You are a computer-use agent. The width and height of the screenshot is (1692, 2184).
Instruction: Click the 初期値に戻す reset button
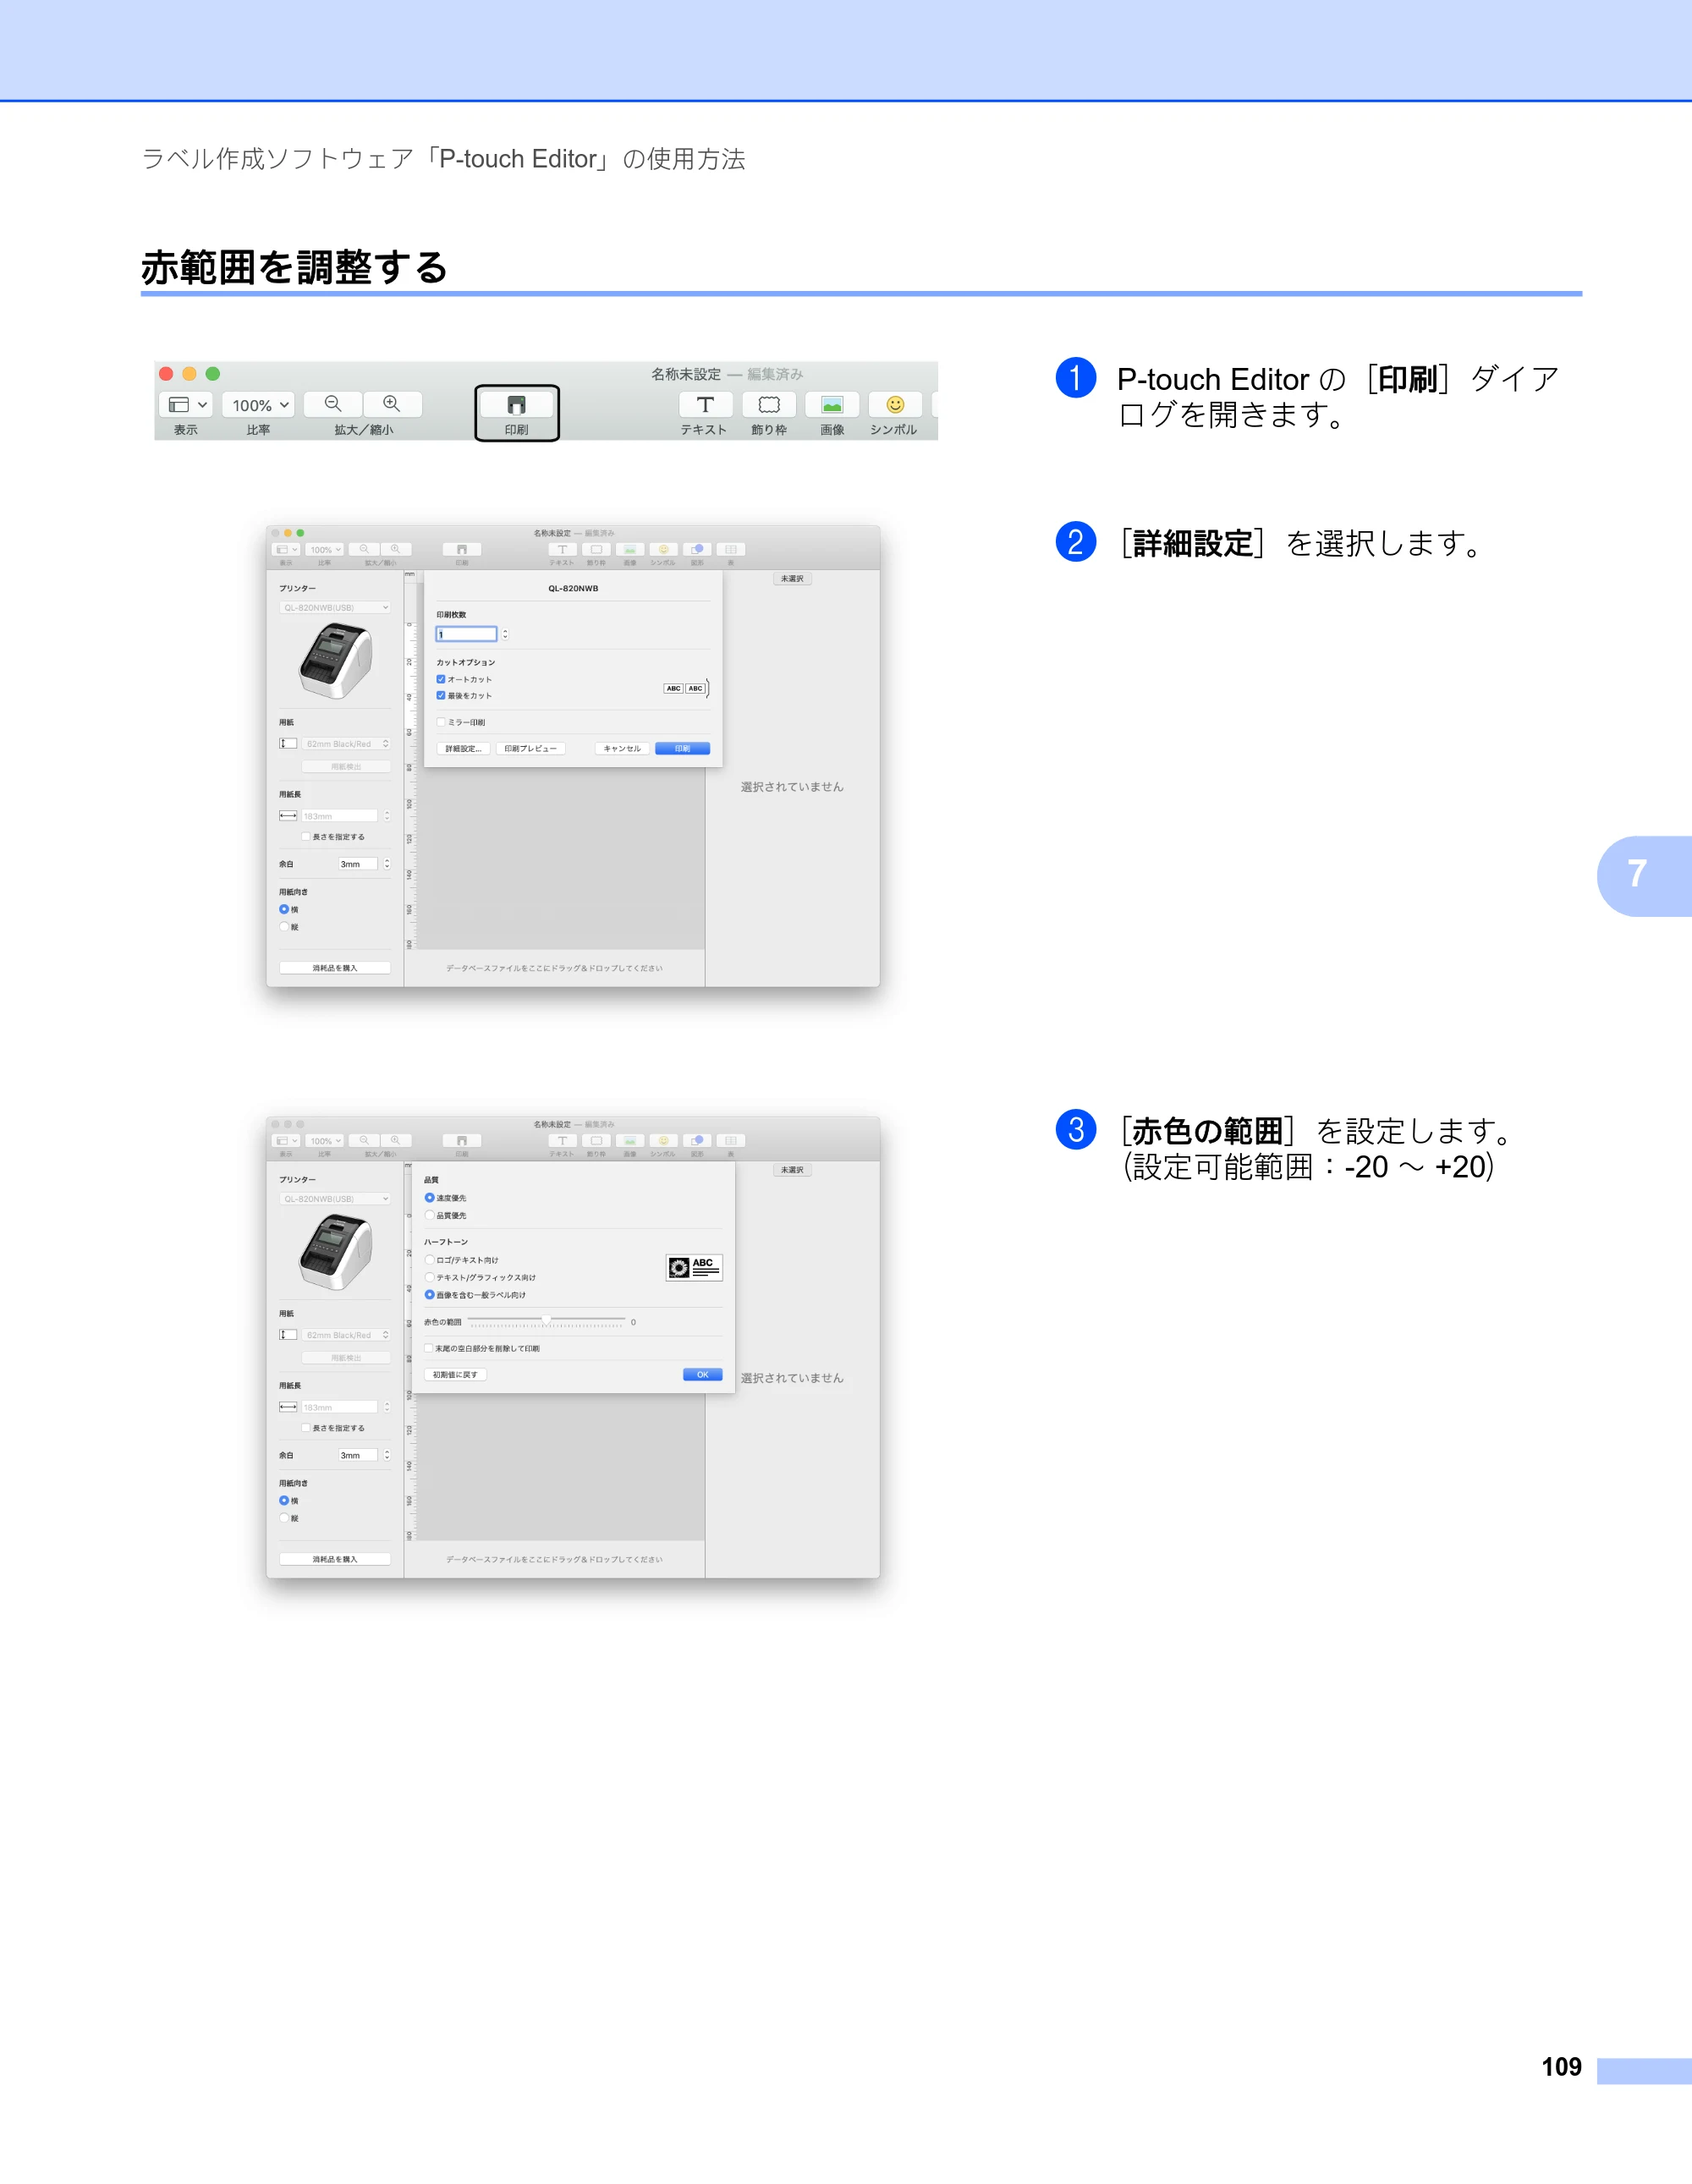(x=455, y=1374)
